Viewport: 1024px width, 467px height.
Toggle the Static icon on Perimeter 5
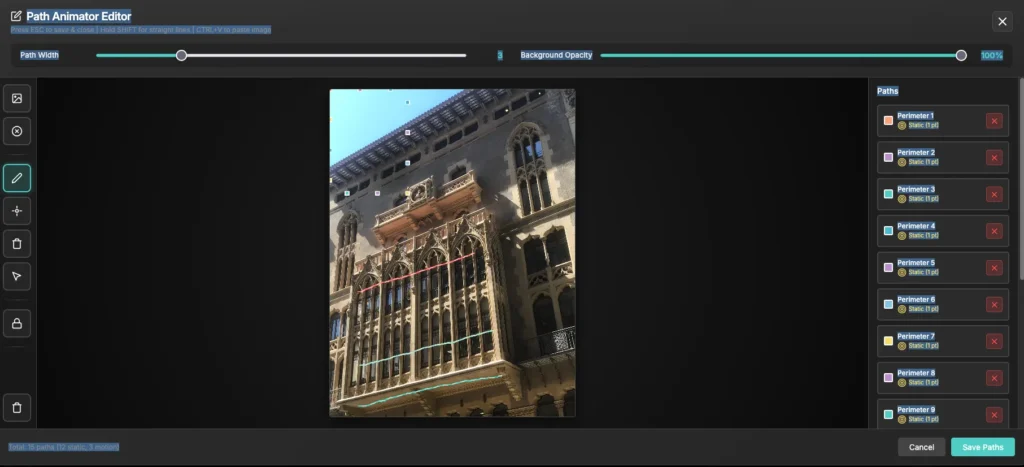pyautogui.click(x=902, y=272)
